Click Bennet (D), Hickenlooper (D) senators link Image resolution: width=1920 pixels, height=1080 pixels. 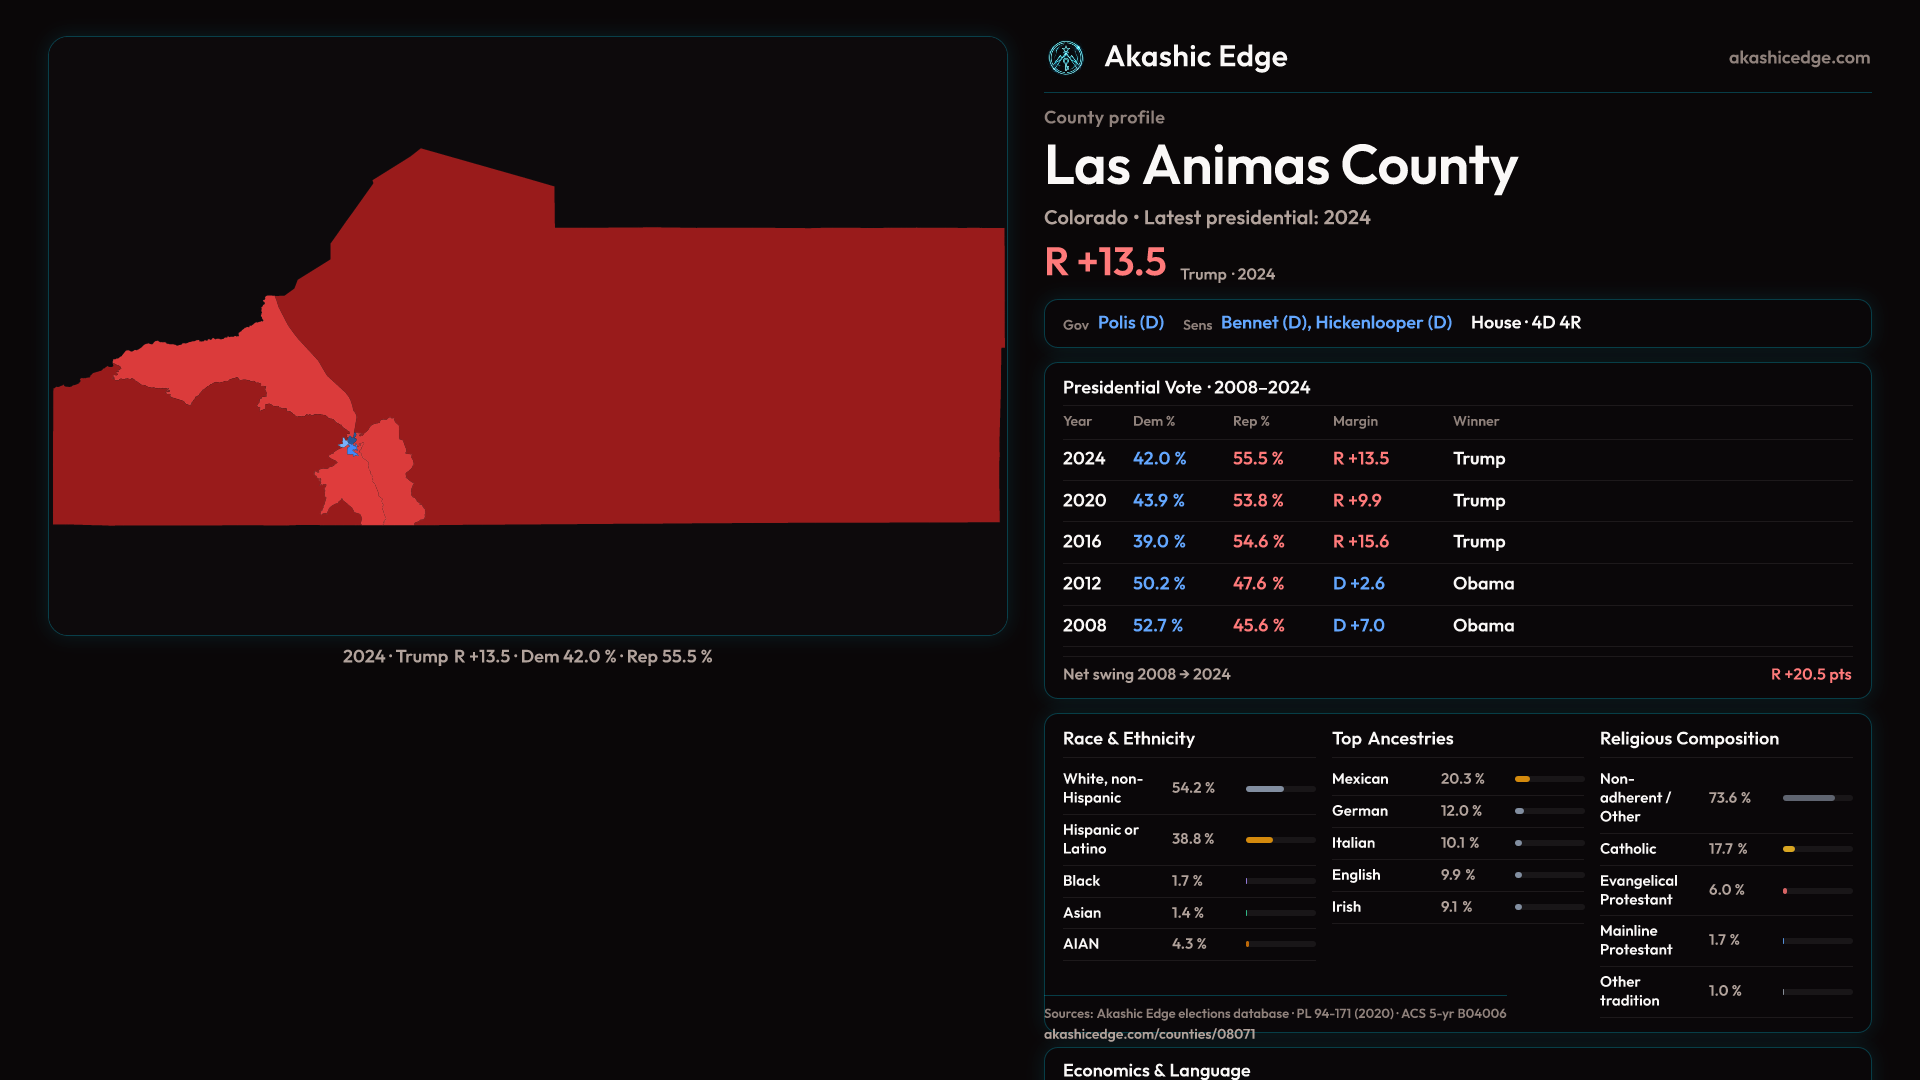tap(1335, 323)
